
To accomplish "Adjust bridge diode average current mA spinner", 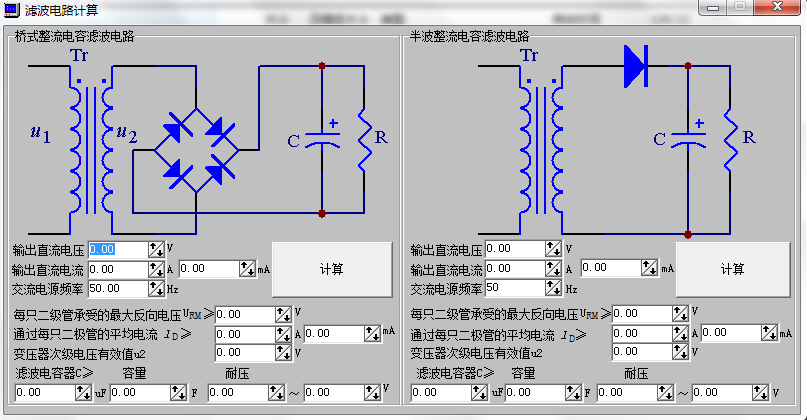I will coord(373,334).
